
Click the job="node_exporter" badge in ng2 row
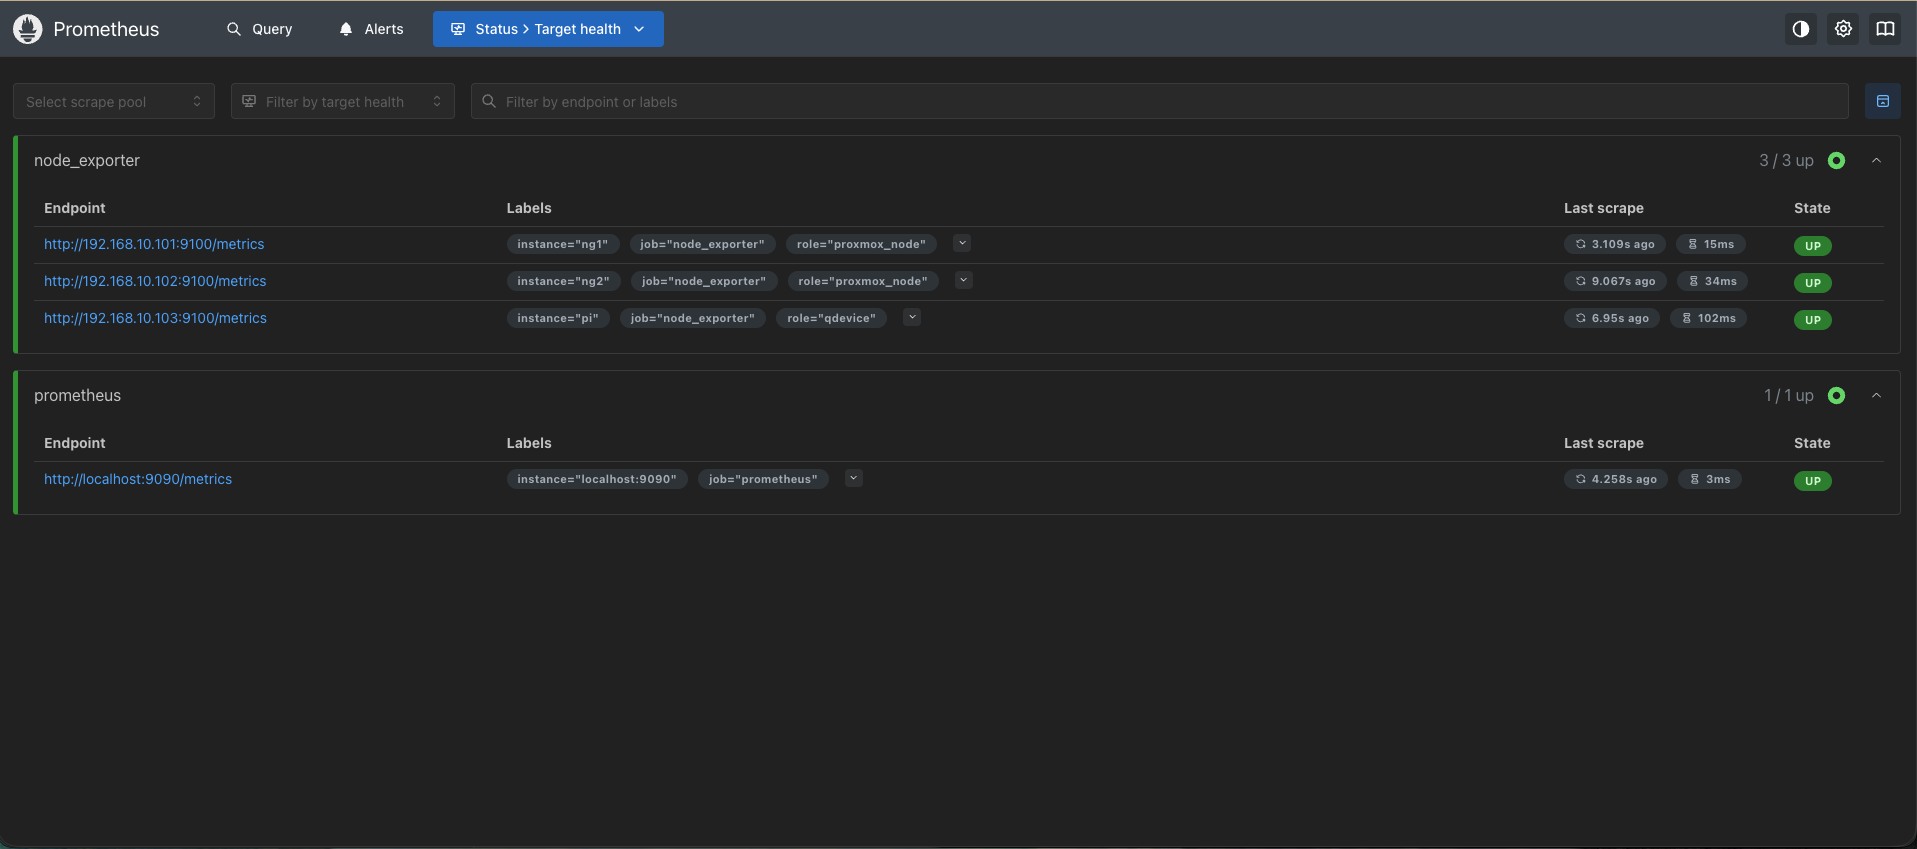point(704,281)
